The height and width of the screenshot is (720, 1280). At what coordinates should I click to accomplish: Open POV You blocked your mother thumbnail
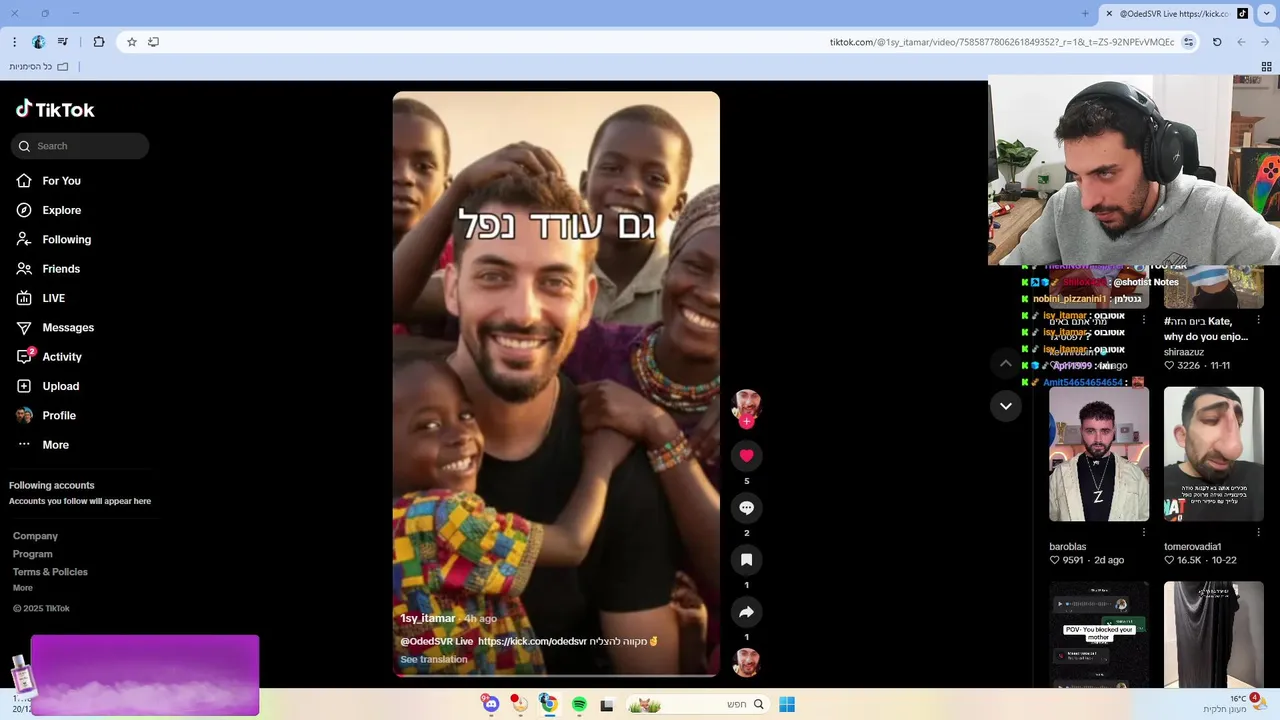(1099, 634)
